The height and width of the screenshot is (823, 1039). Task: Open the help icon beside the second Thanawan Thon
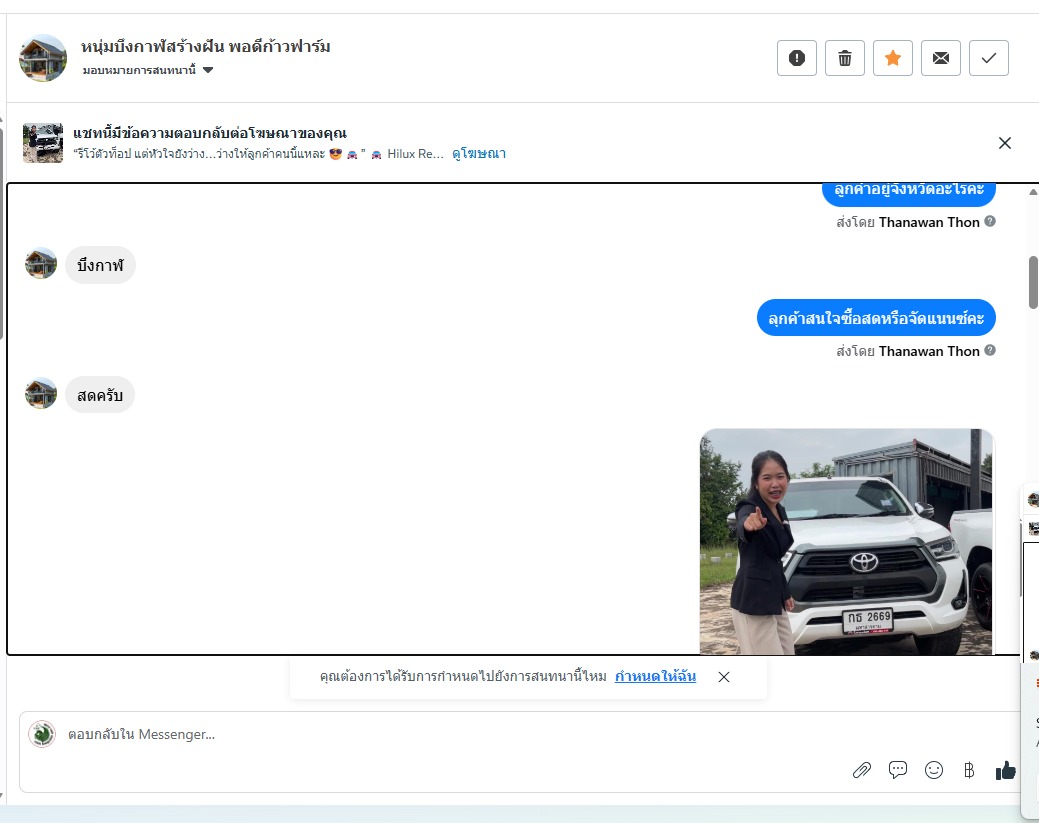point(990,351)
